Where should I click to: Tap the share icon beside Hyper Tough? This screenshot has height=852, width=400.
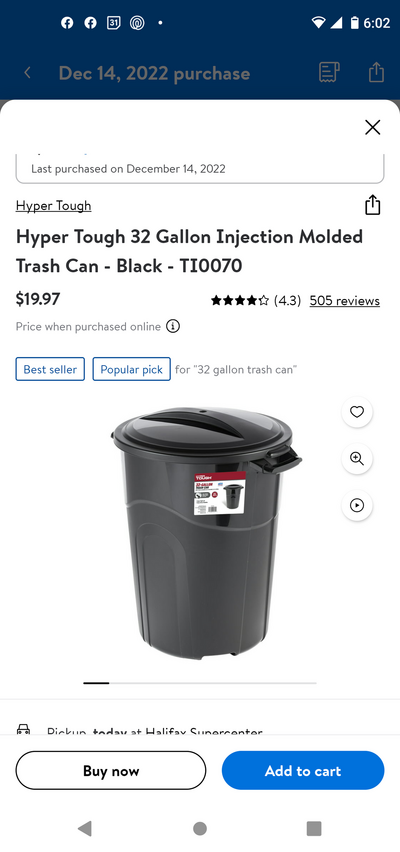[372, 205]
